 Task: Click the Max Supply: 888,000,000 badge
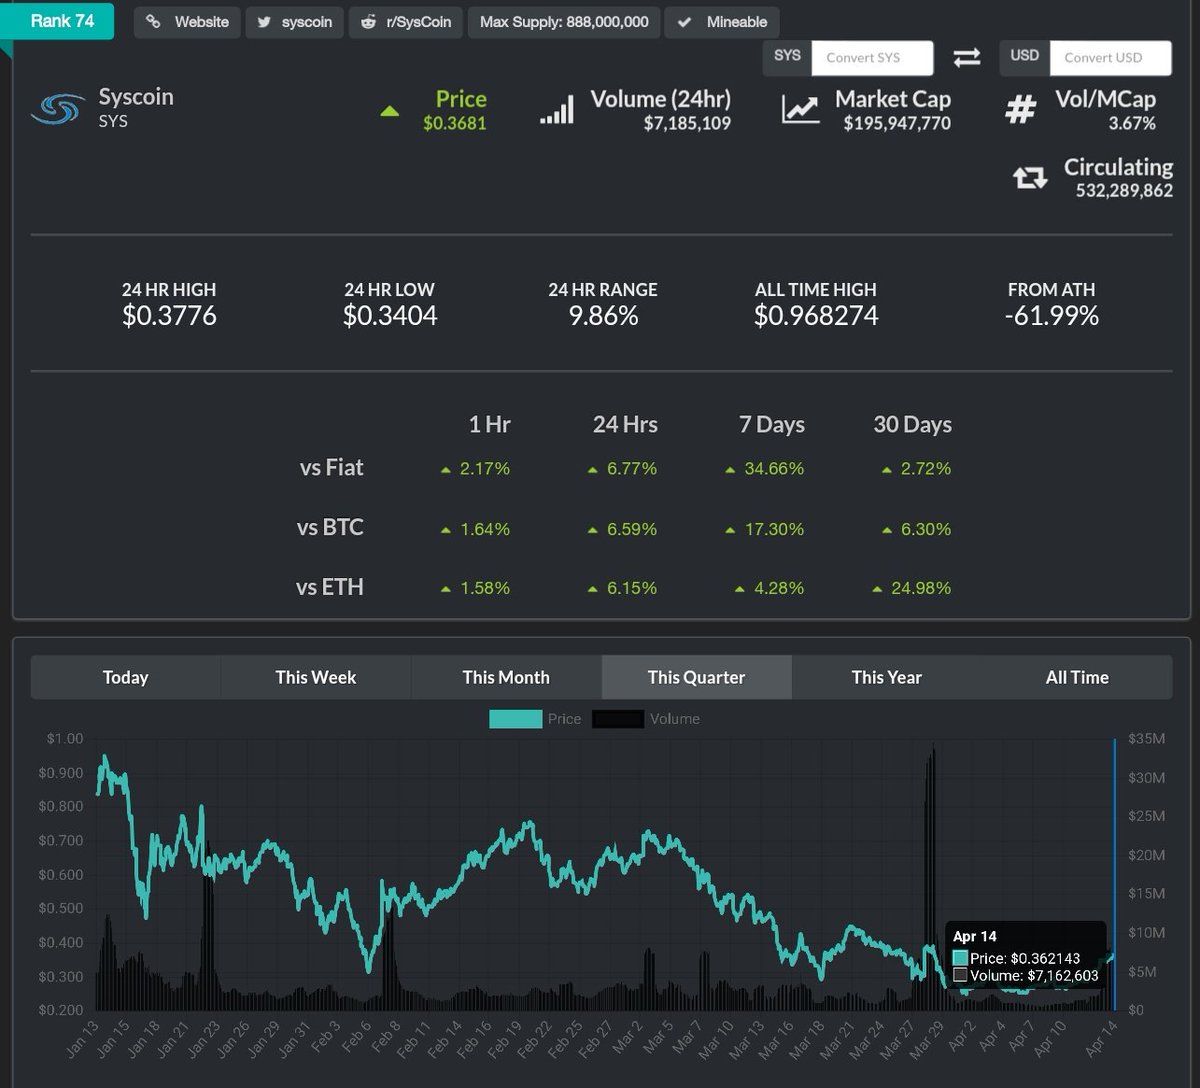pyautogui.click(x=564, y=22)
